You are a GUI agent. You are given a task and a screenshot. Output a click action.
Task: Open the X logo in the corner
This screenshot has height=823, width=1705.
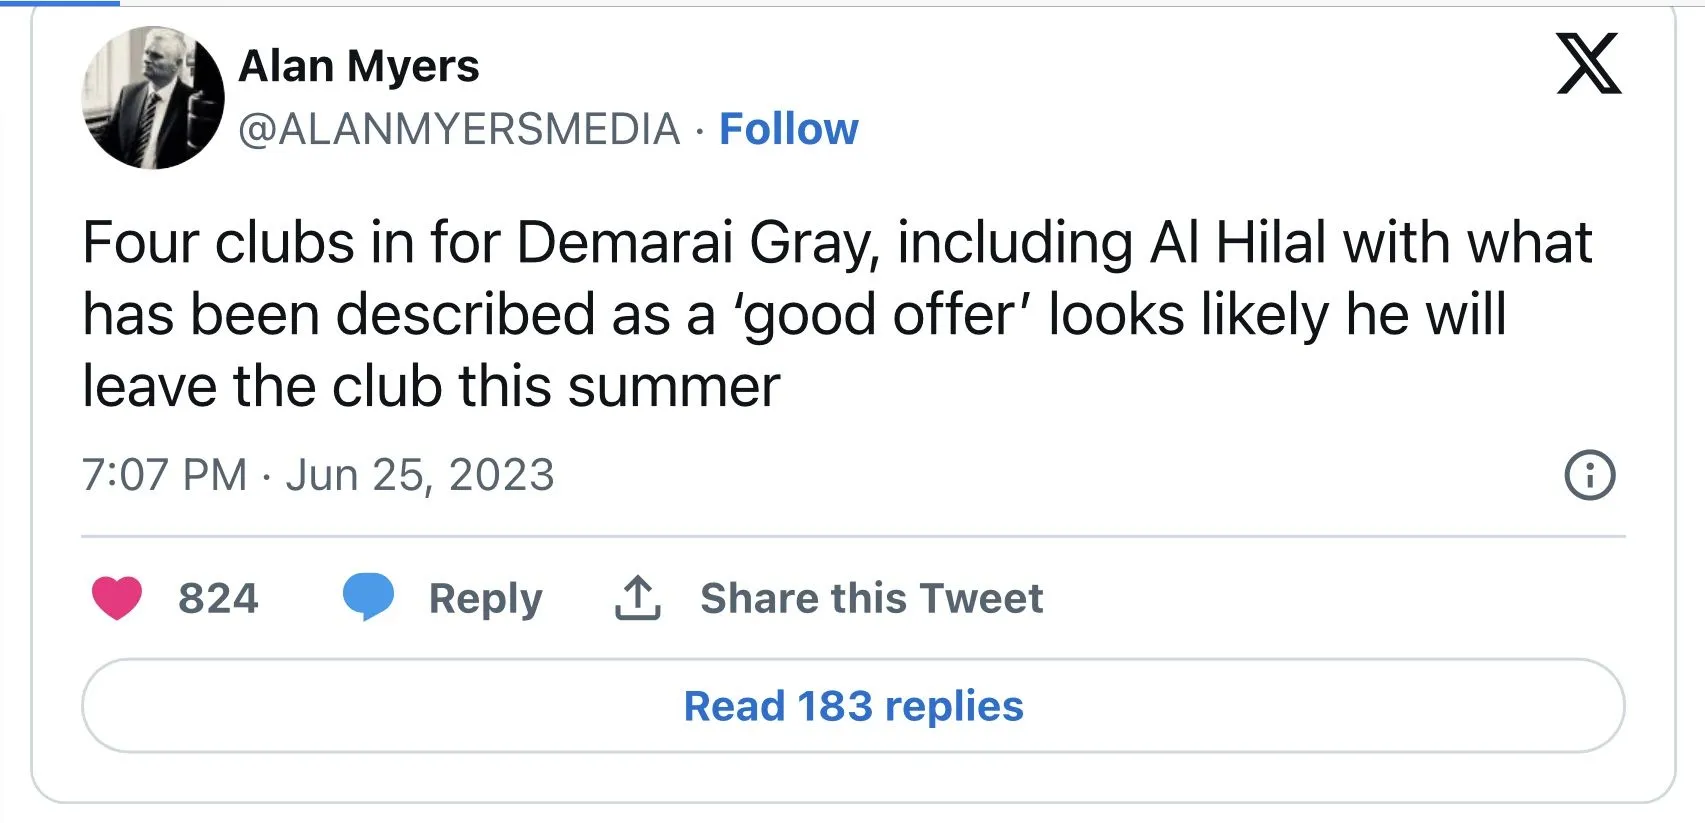coord(1588,64)
